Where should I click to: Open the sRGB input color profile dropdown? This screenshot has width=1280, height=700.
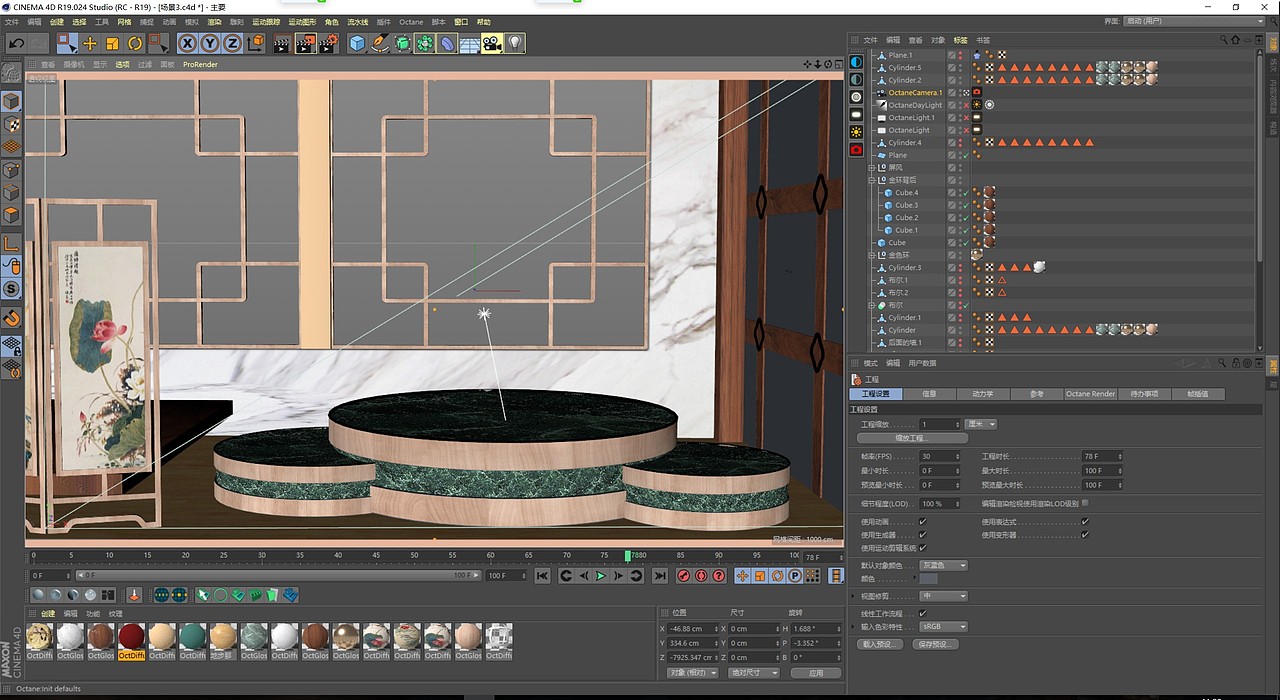tap(944, 627)
